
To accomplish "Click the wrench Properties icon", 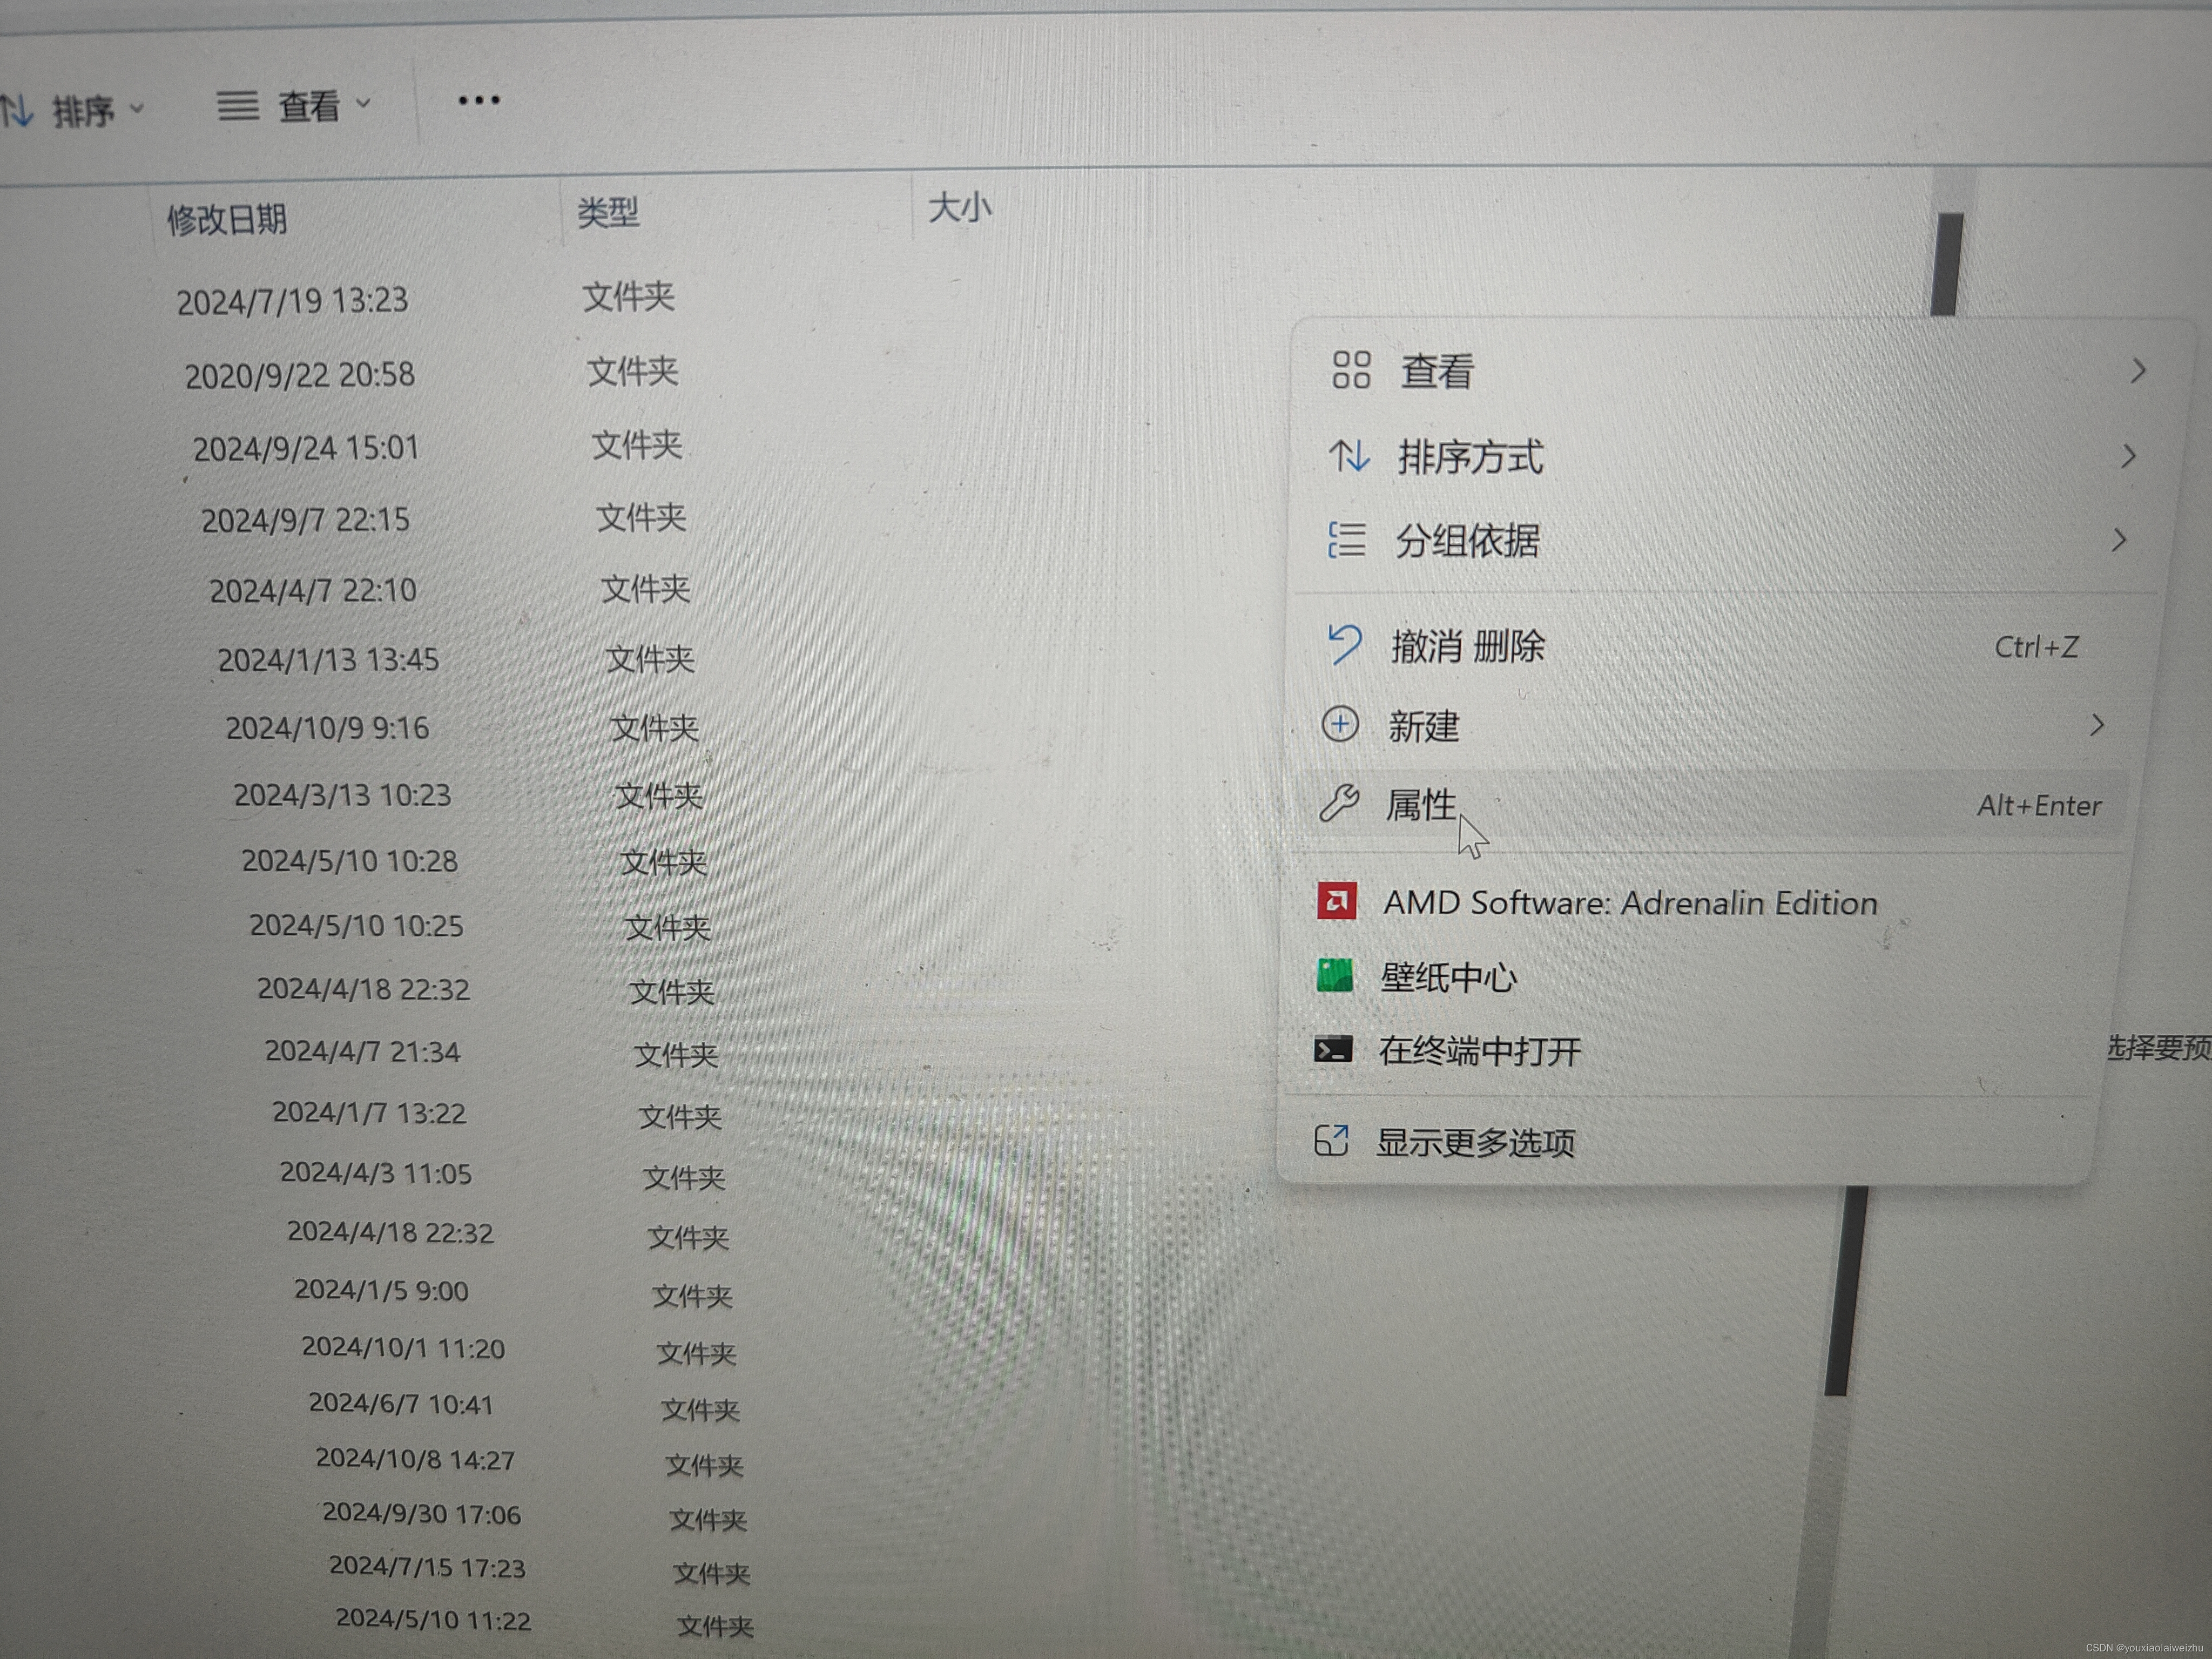I will [1339, 803].
